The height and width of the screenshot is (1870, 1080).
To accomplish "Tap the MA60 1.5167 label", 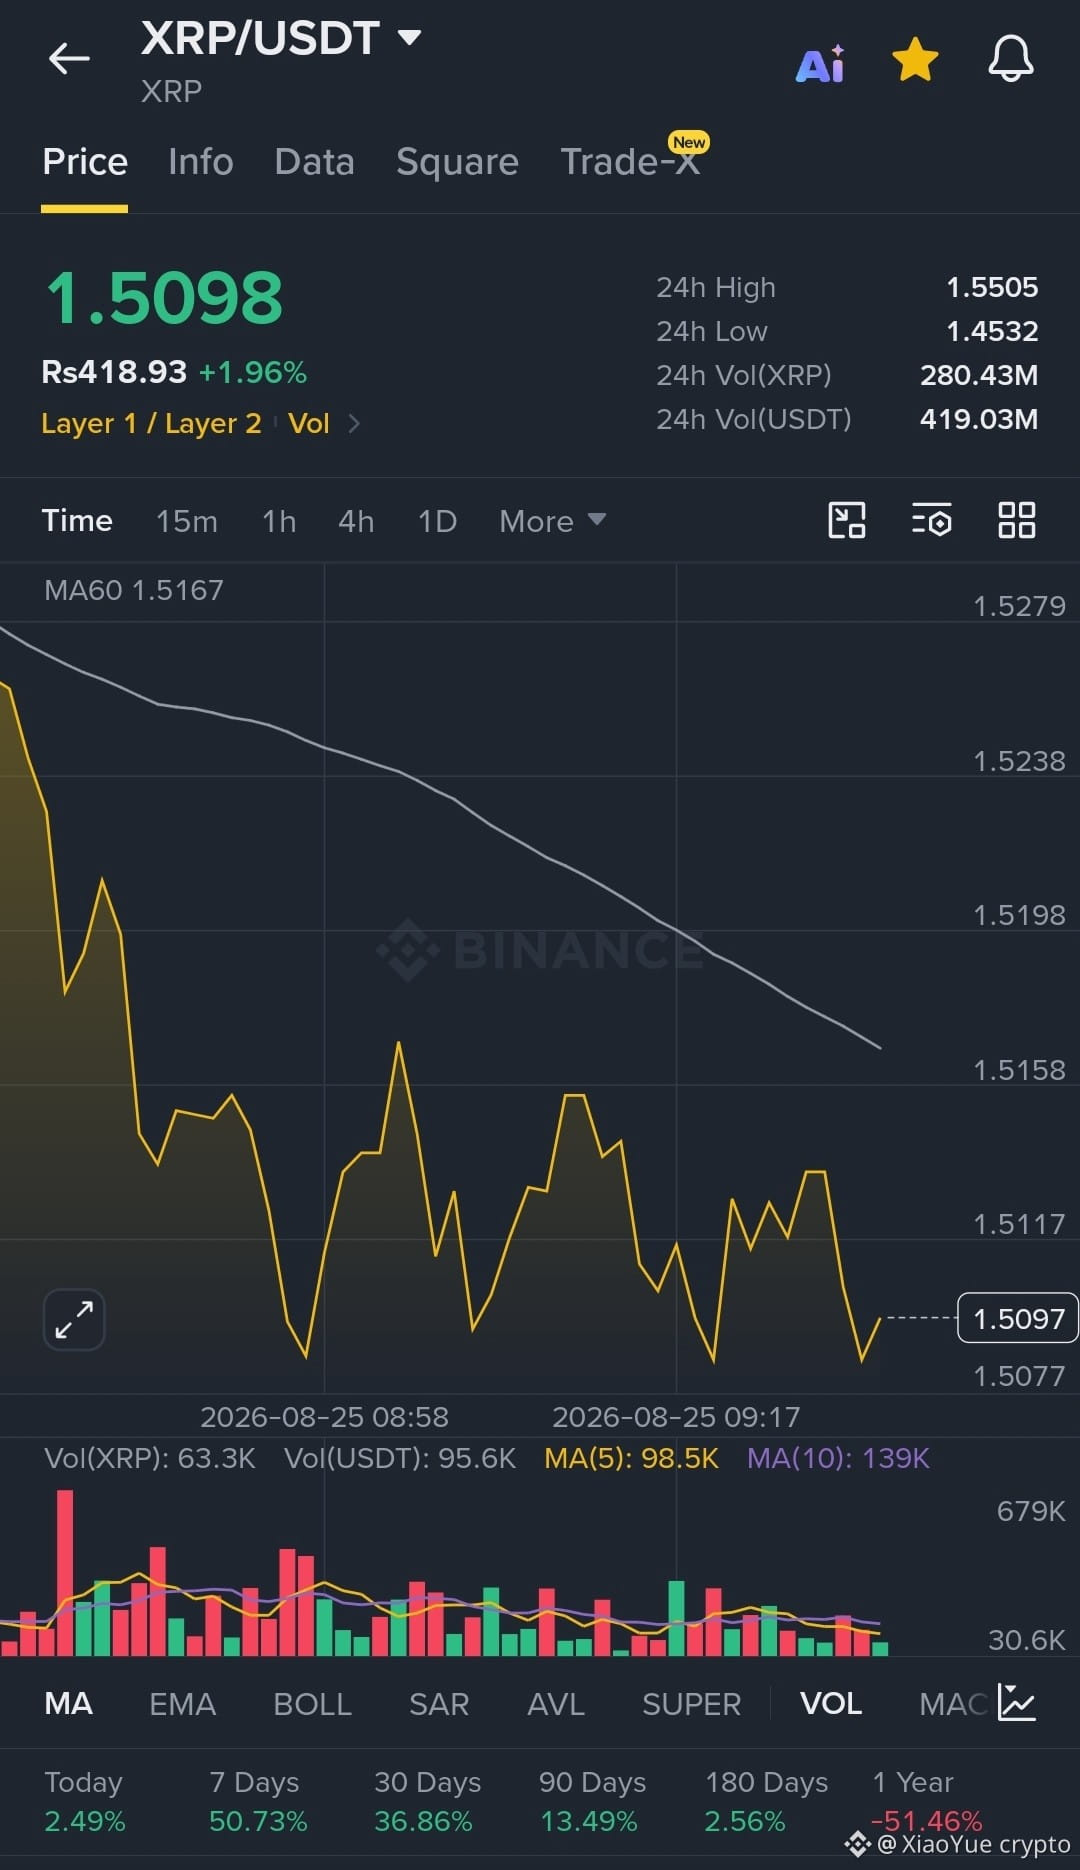I will pos(134,590).
